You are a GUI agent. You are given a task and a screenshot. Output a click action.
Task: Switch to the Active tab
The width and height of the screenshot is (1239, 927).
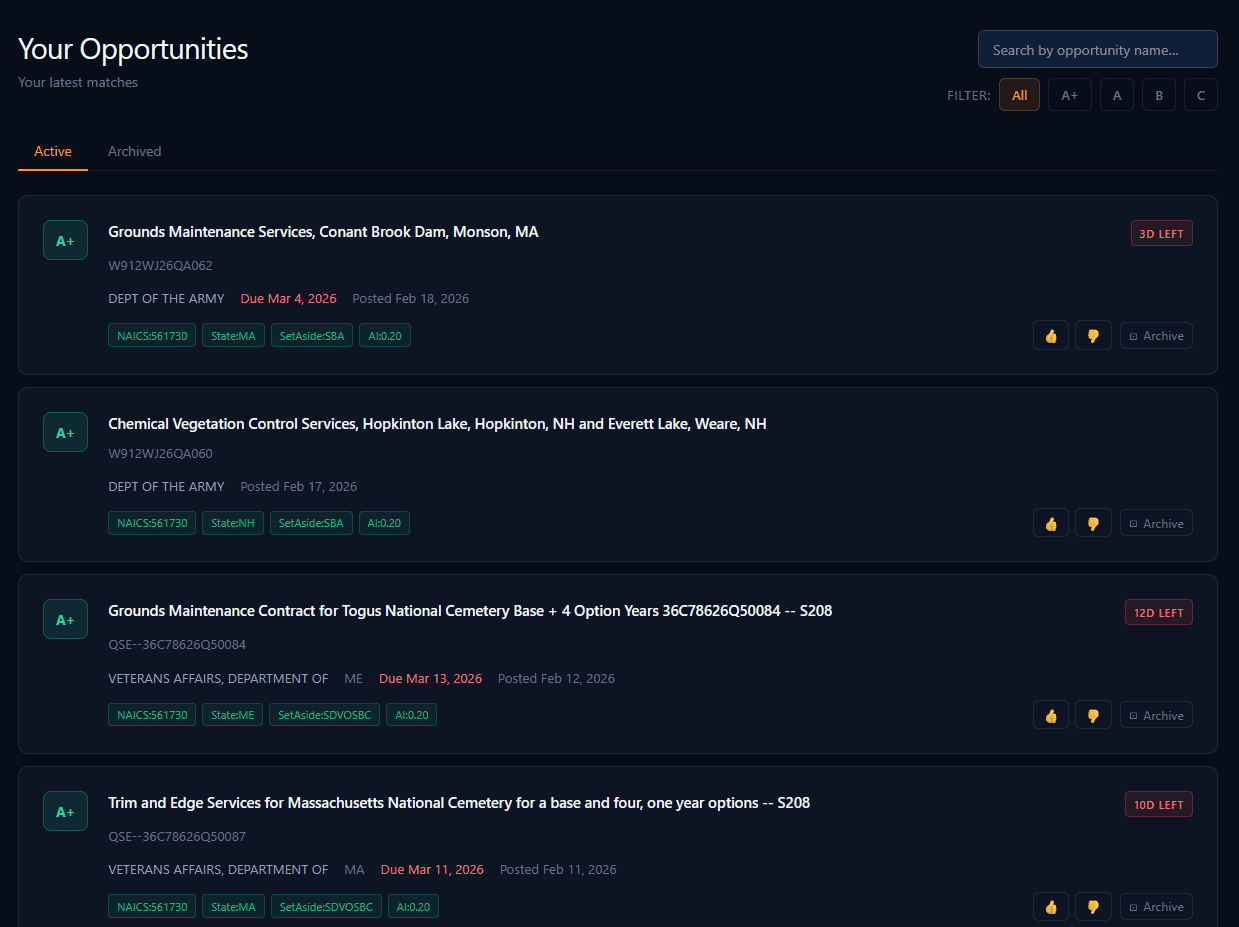[53, 151]
